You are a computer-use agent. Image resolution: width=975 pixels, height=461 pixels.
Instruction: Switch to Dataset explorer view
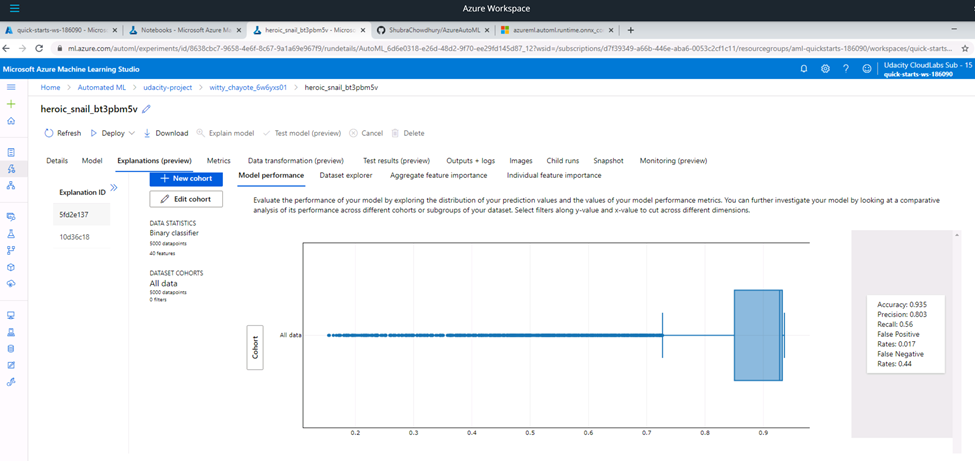[346, 175]
